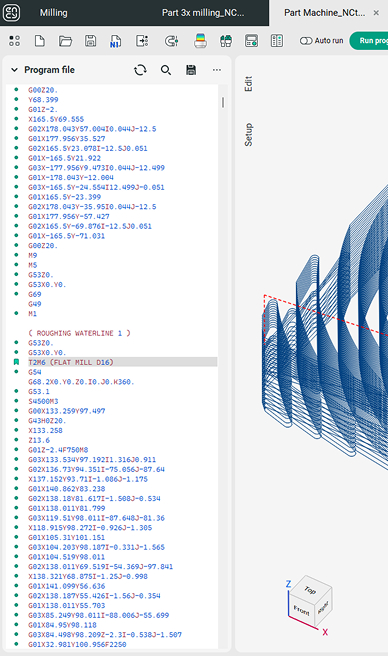
Task: Open the Milling tab
Action: tap(54, 13)
